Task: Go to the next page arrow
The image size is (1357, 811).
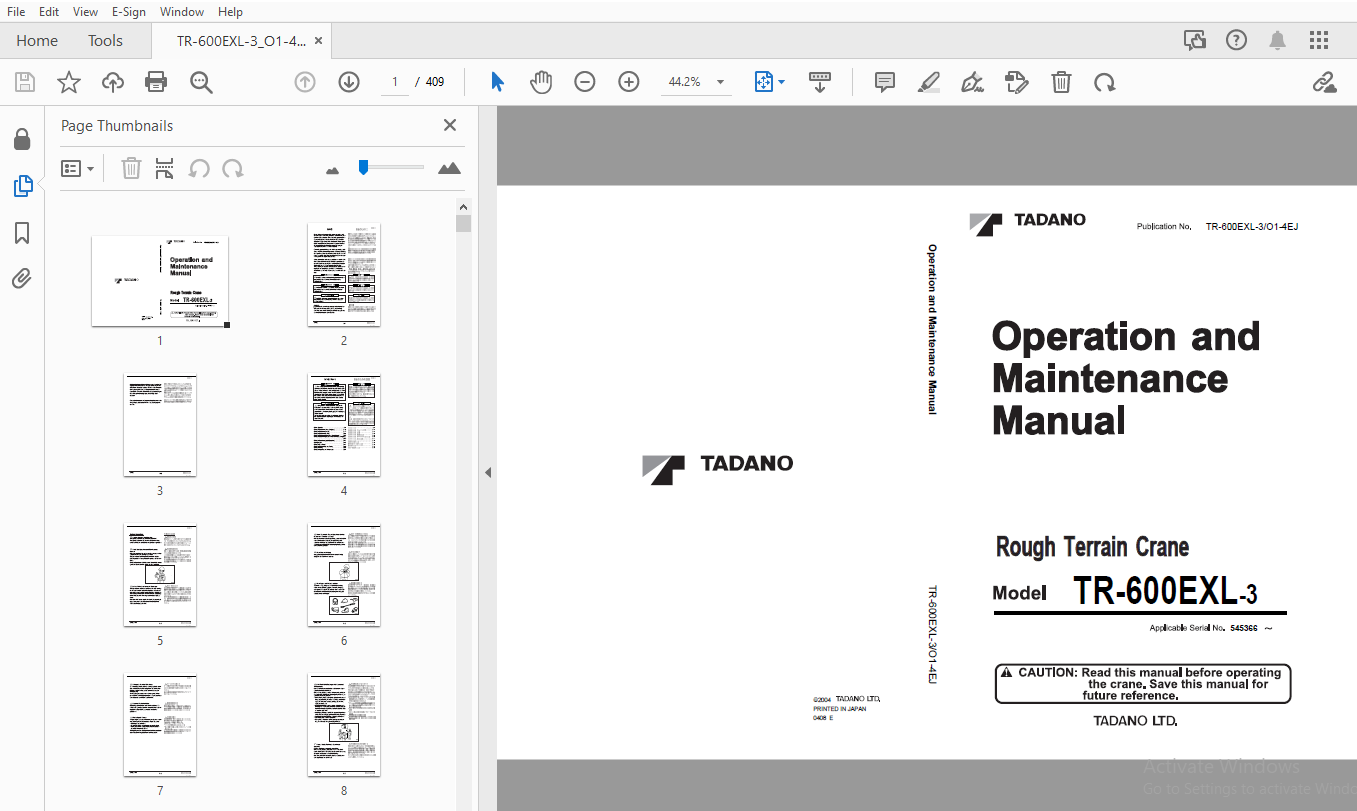Action: (x=349, y=82)
